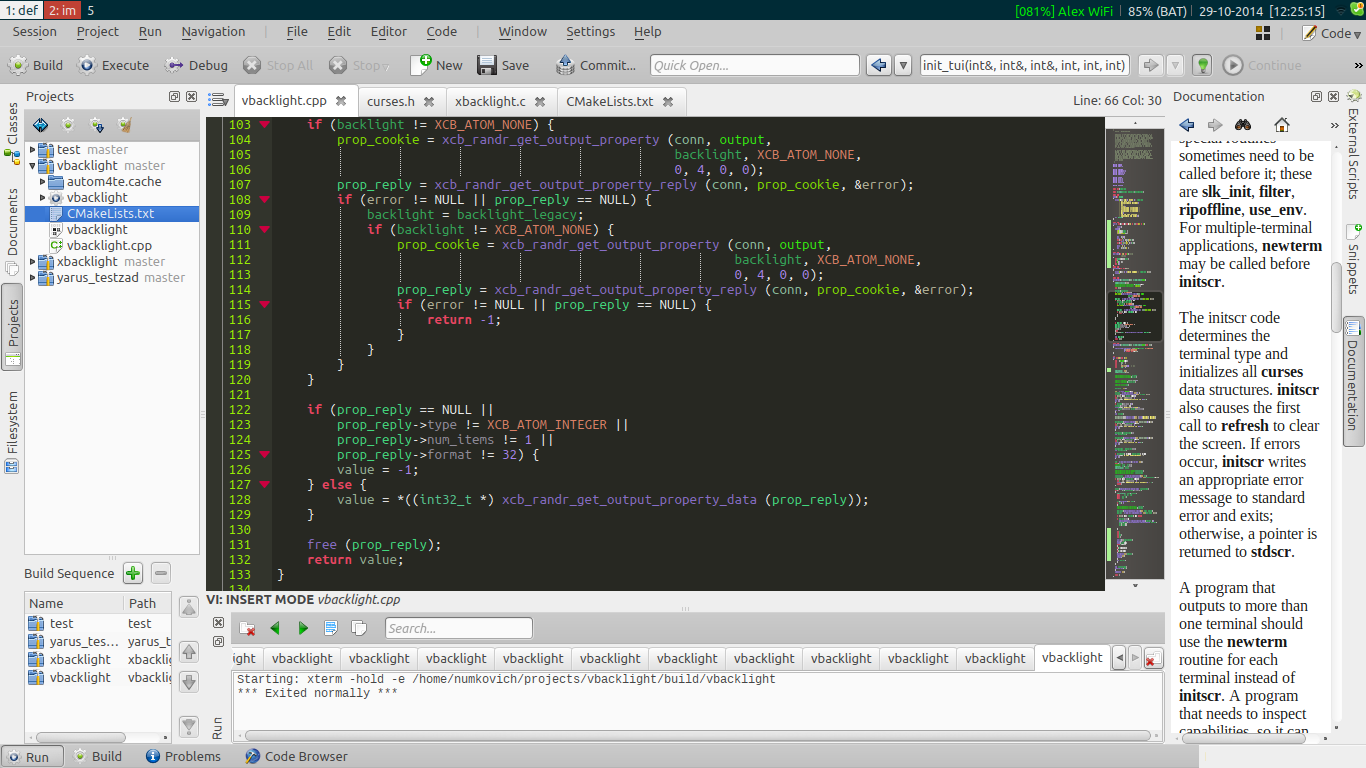
Task: Go back in the Documentation panel
Action: [1187, 125]
